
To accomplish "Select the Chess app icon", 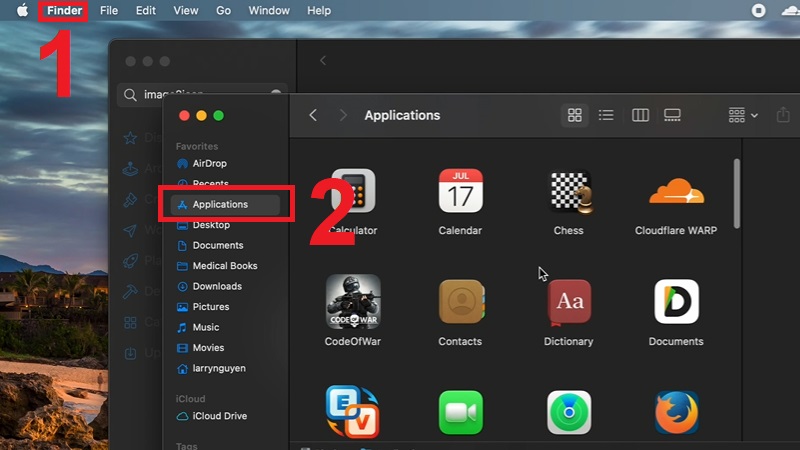I will coord(569,191).
